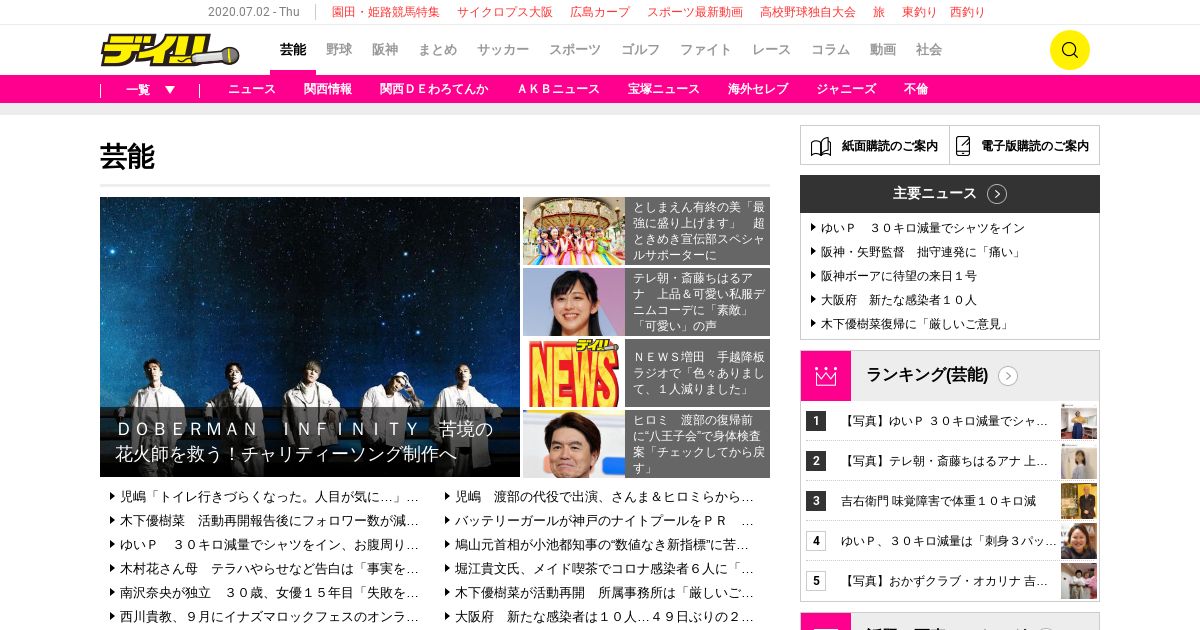Go to the 動画 tab

(x=883, y=50)
